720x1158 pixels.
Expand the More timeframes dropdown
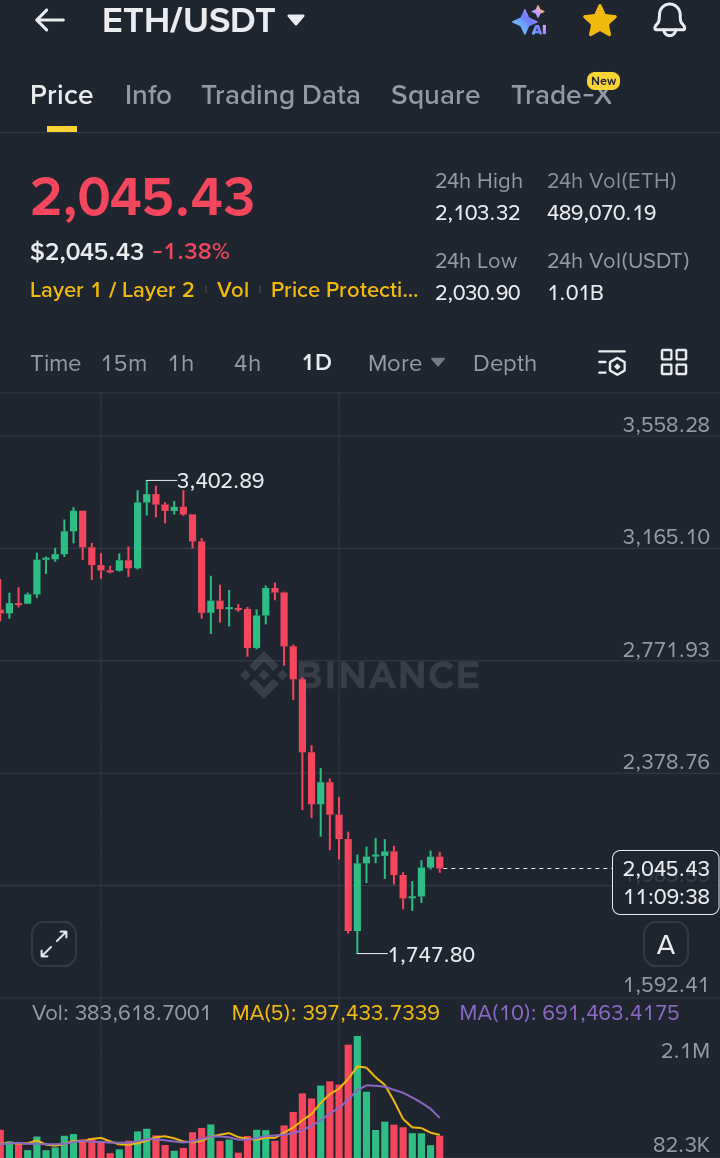406,363
